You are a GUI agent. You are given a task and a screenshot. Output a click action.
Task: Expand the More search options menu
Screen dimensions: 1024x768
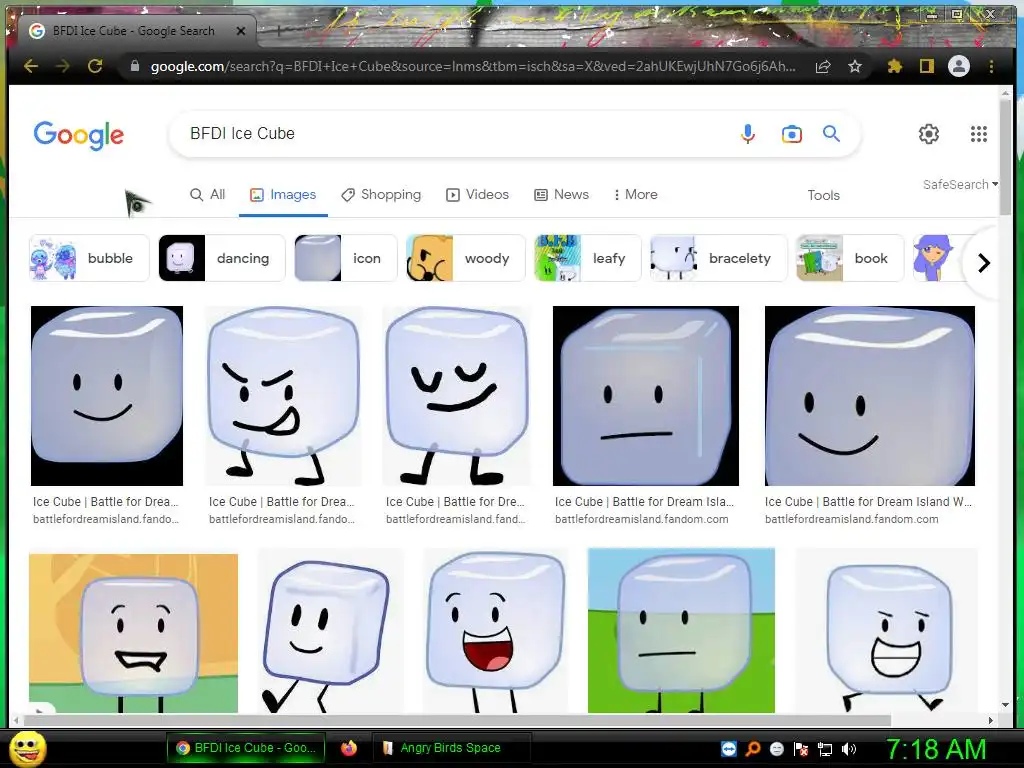635,195
